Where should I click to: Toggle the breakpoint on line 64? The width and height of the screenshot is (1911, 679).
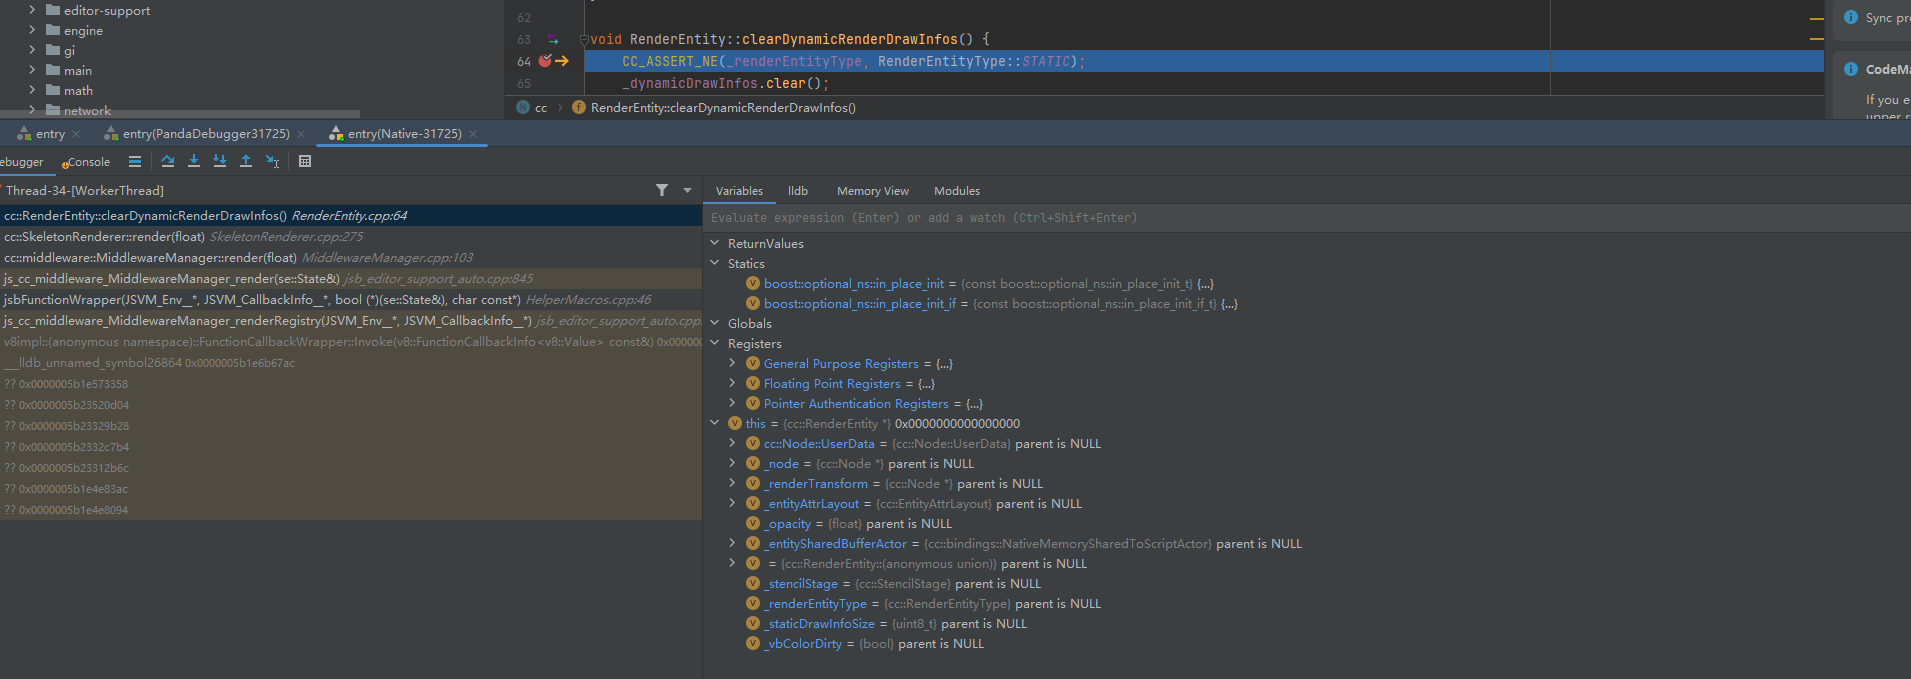pos(545,61)
